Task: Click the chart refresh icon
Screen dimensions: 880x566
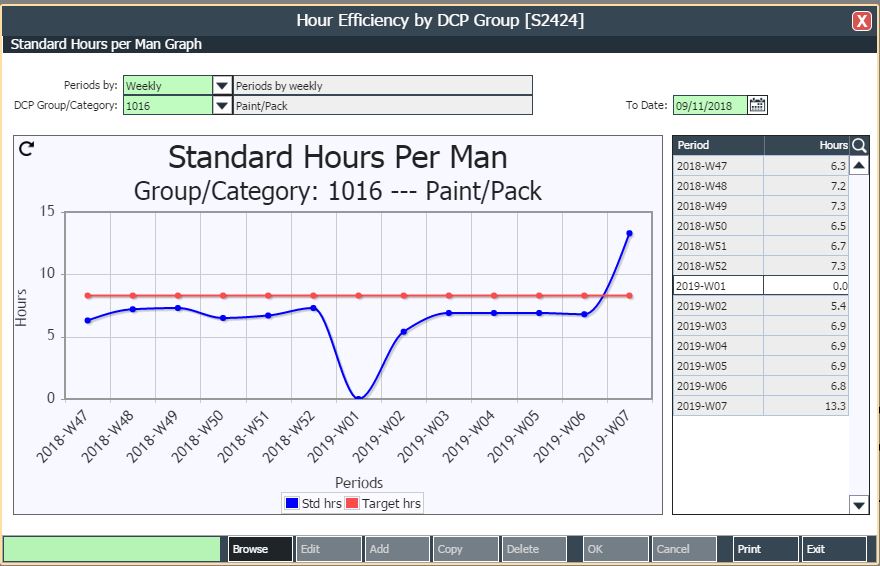Action: 27,149
